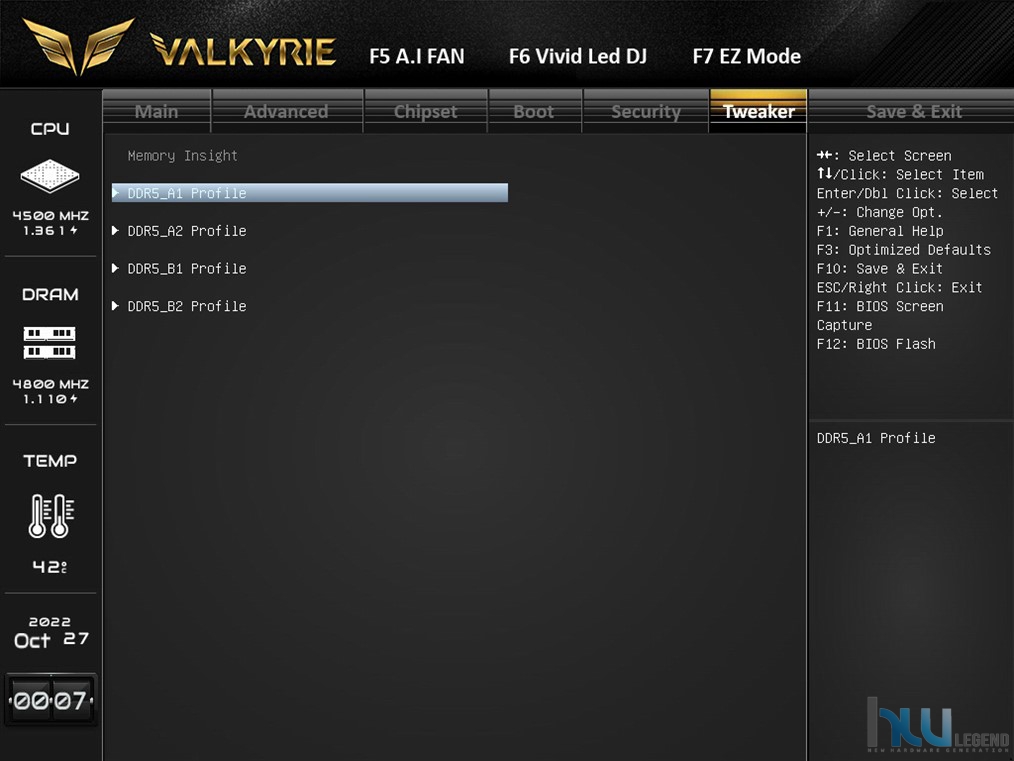Launch F6 Vivid Led DJ

click(x=578, y=57)
